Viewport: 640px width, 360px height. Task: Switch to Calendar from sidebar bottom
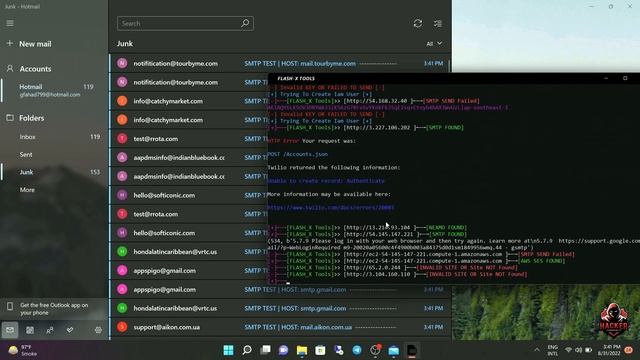tap(30, 330)
